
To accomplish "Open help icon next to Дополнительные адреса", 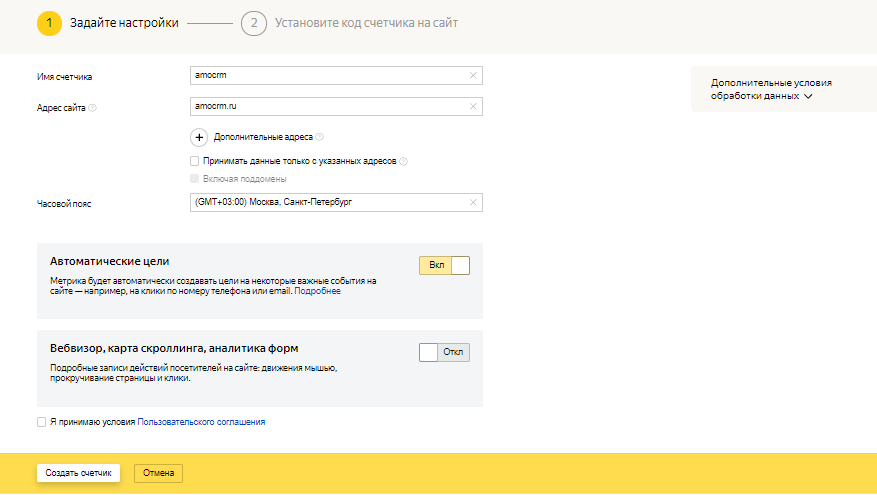I will point(320,138).
